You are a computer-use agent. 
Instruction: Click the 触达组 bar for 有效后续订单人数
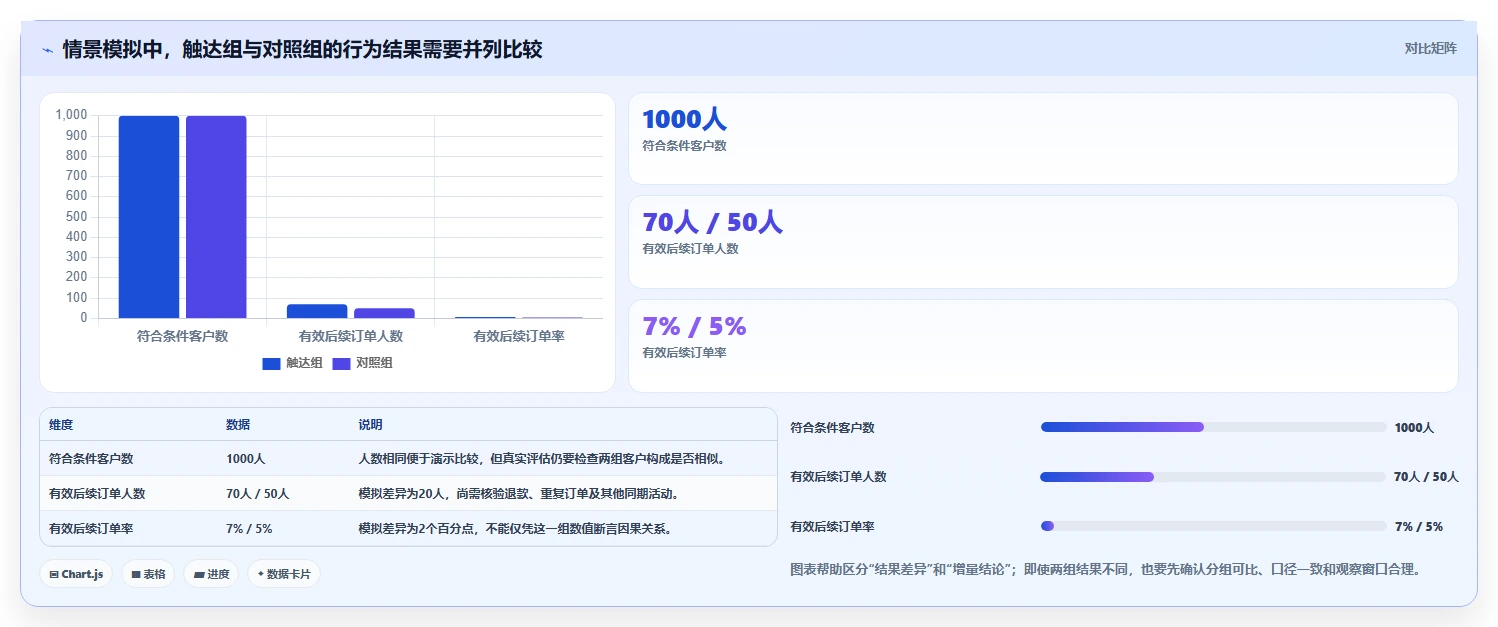pyautogui.click(x=317, y=311)
